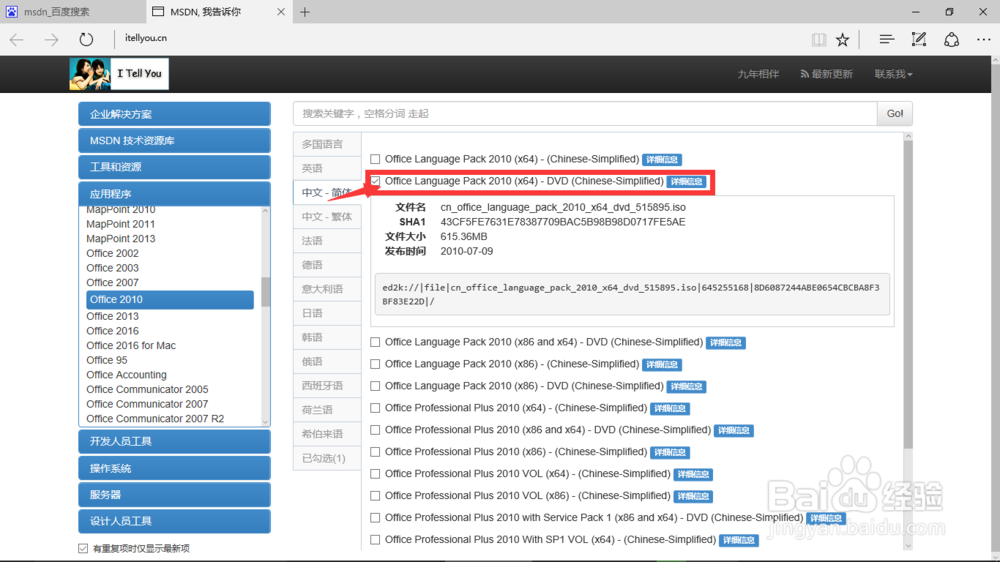This screenshot has width=1000, height=562.
Task: Check Office Language Pack 2010 (x86) DVD
Action: (x=375, y=386)
